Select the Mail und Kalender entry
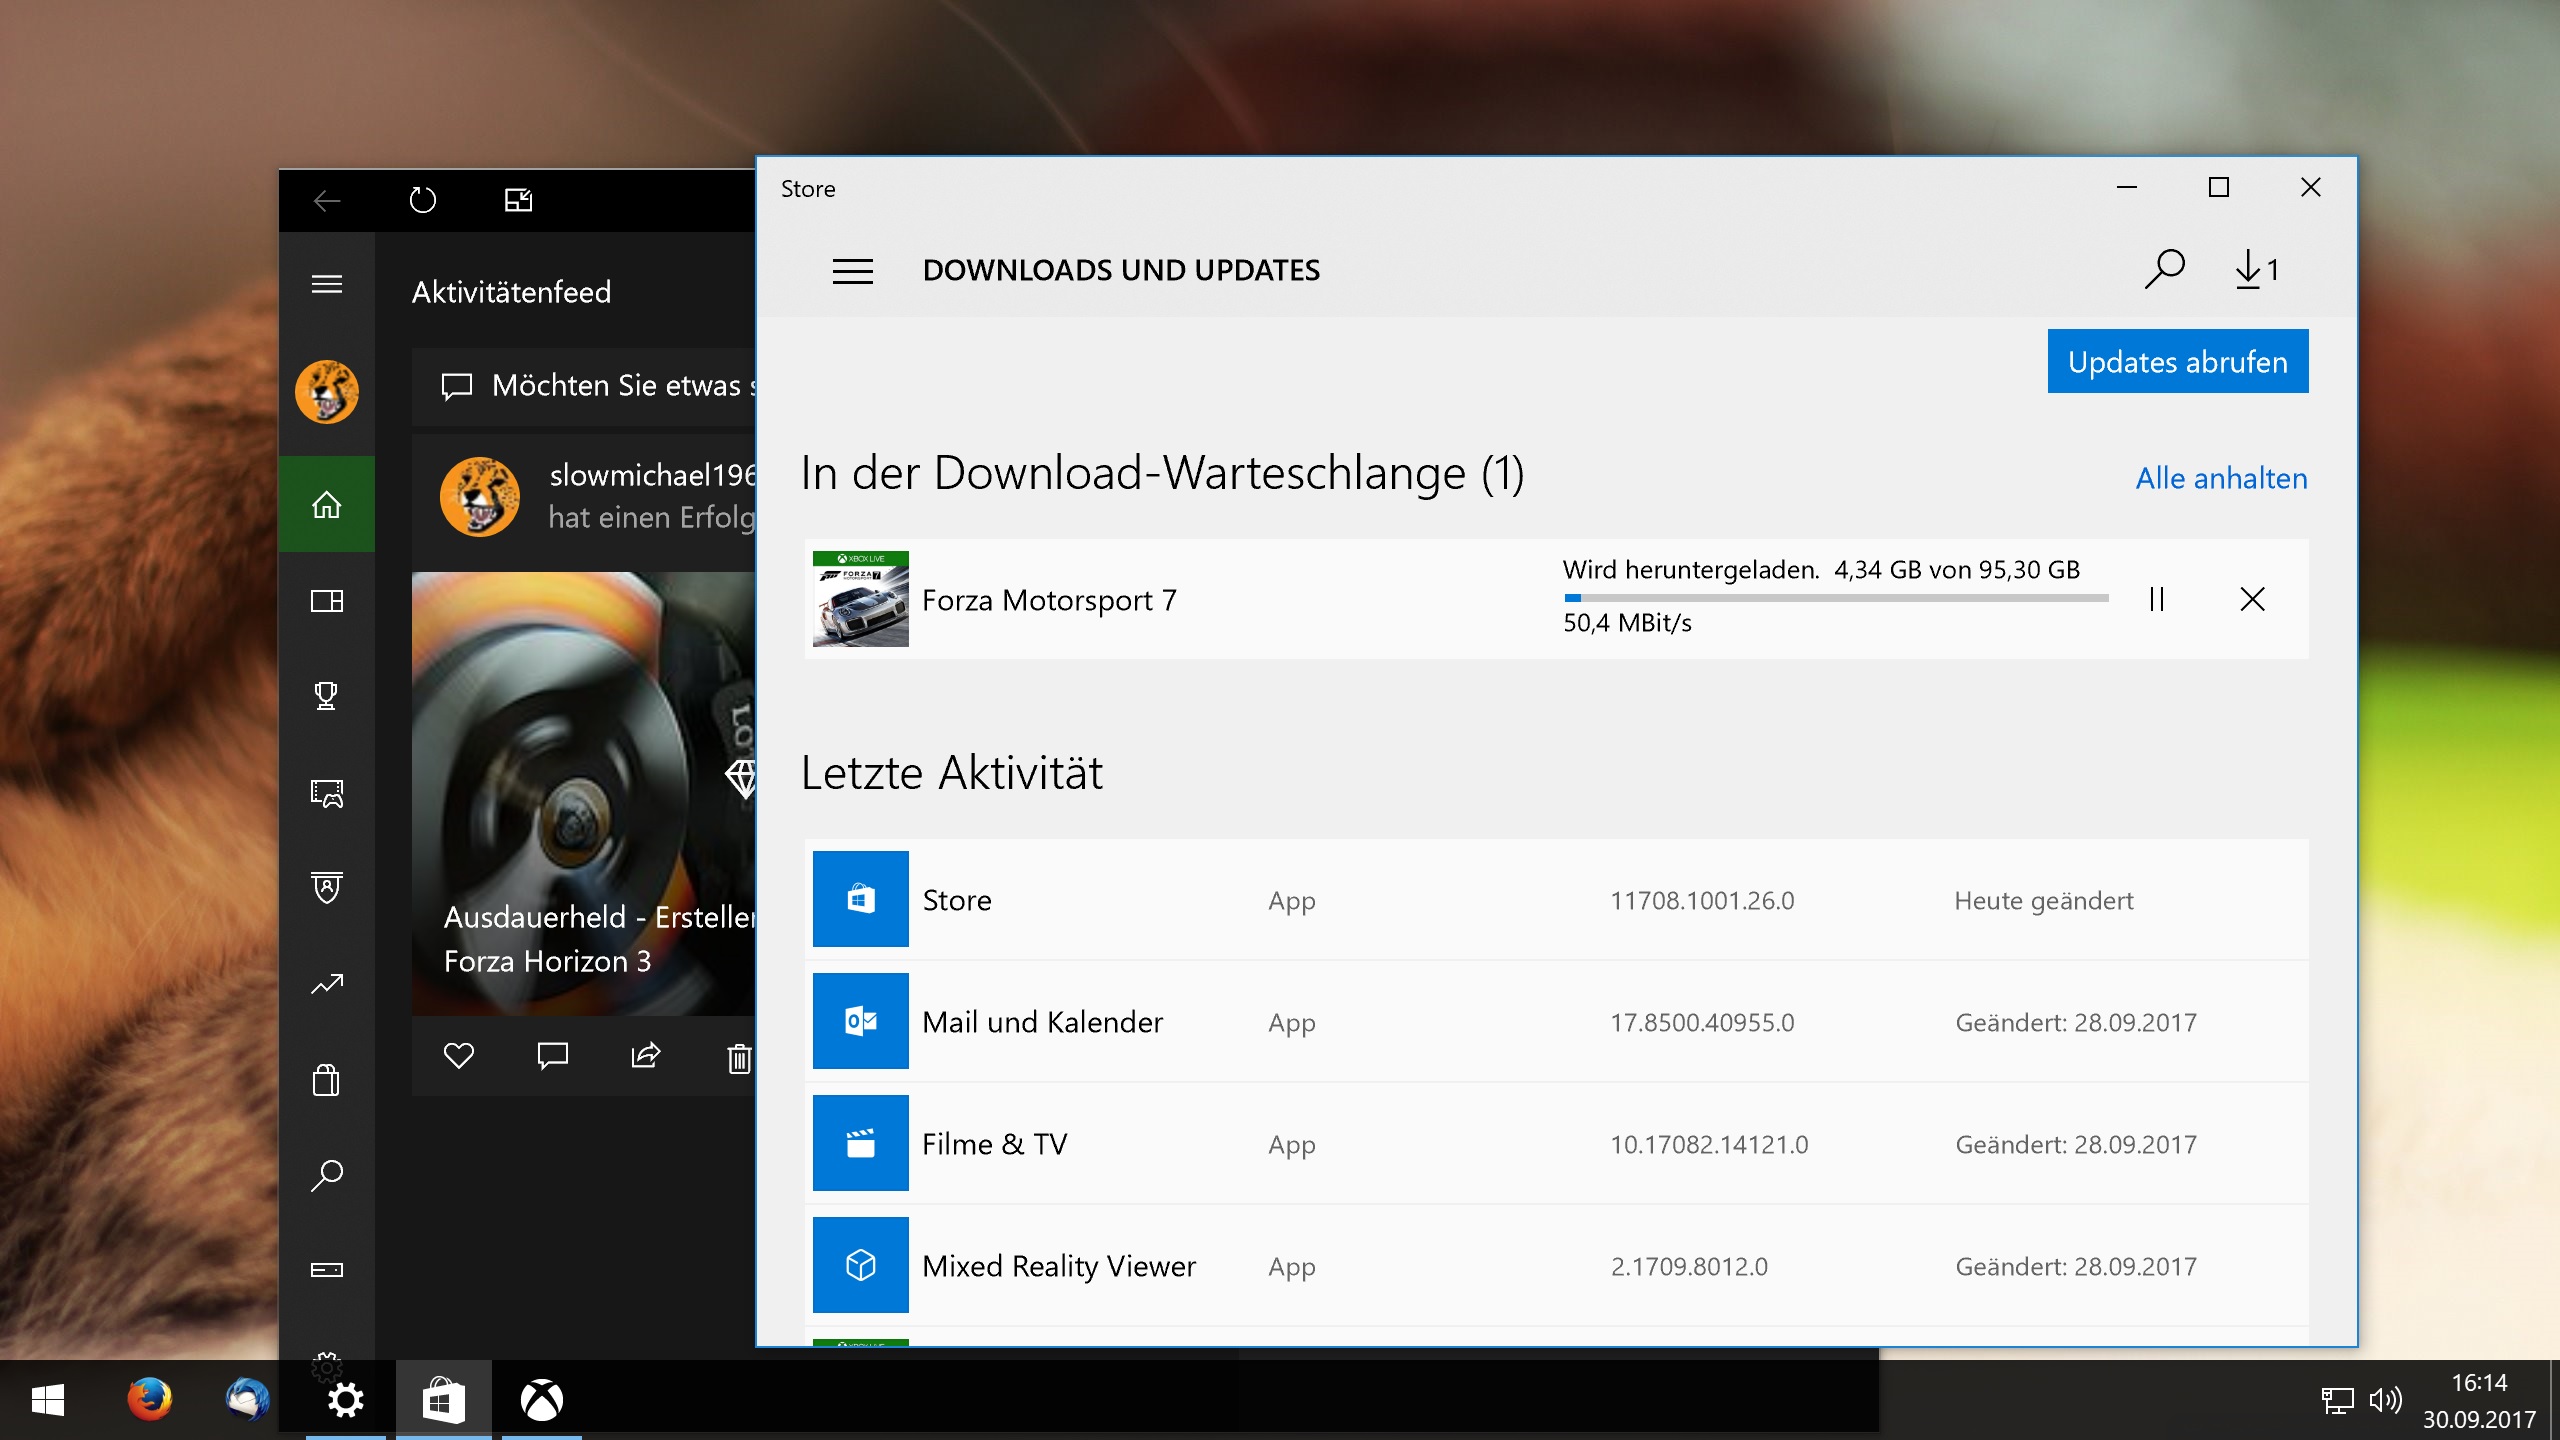 [1042, 1022]
